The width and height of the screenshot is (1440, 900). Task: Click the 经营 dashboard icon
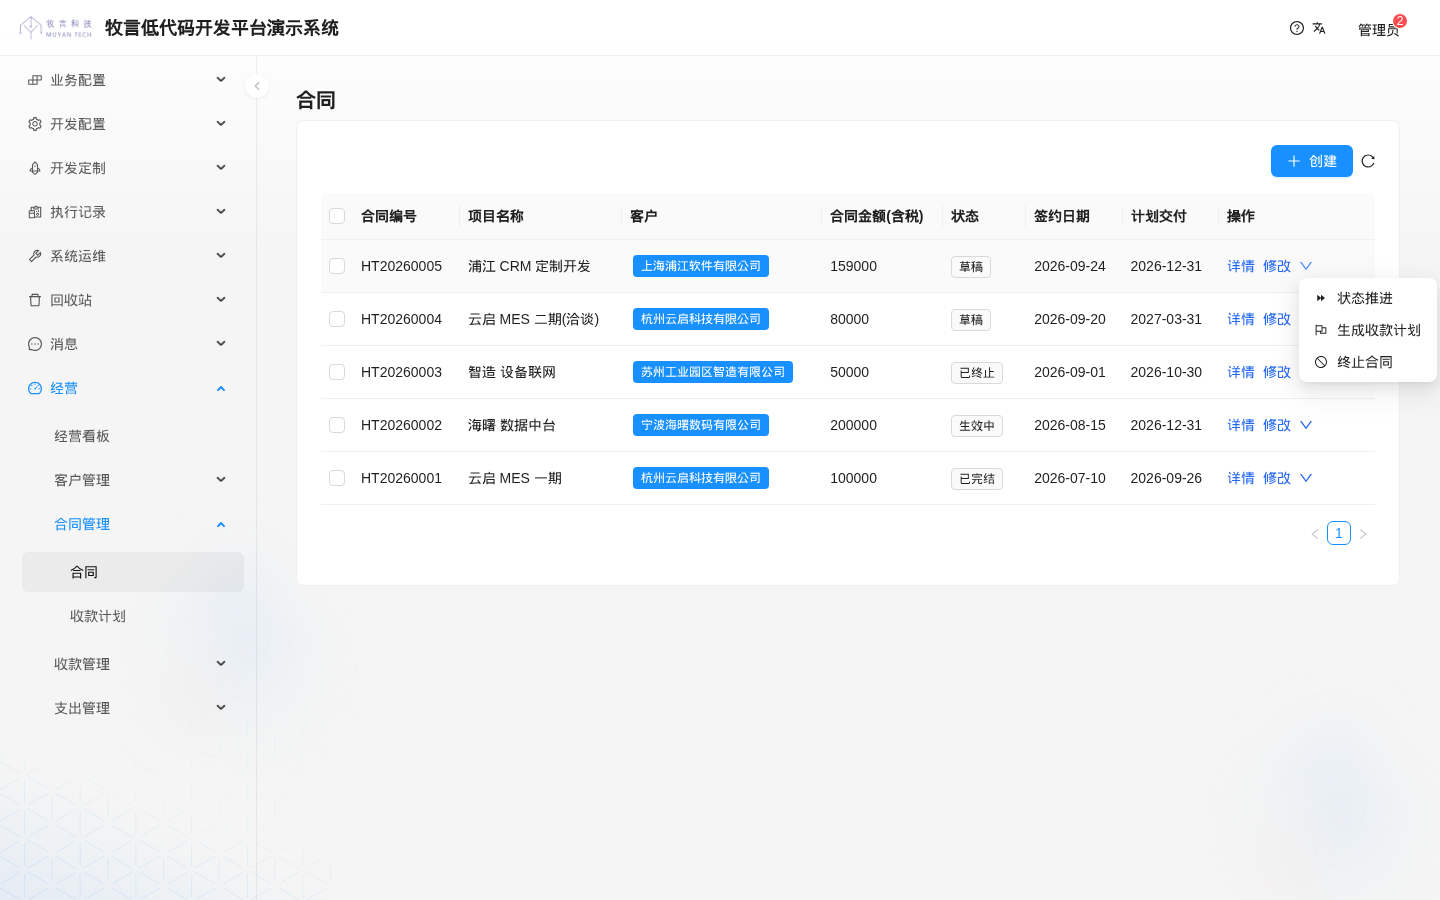pos(35,388)
